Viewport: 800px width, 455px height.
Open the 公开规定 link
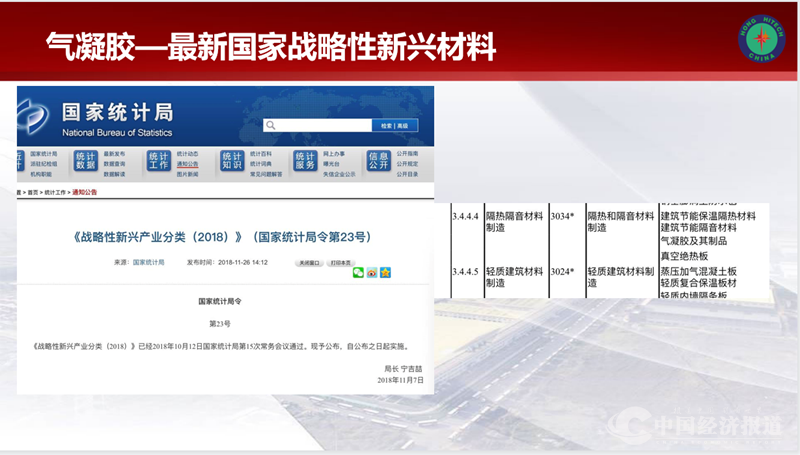tap(407, 164)
